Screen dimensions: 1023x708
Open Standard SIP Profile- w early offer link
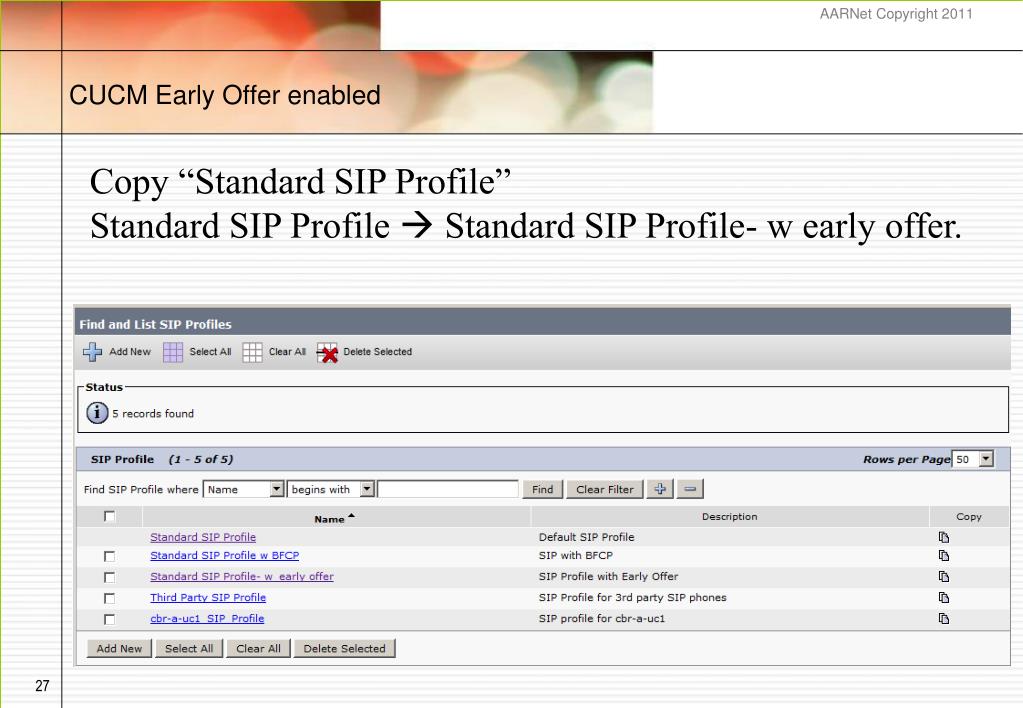(242, 576)
